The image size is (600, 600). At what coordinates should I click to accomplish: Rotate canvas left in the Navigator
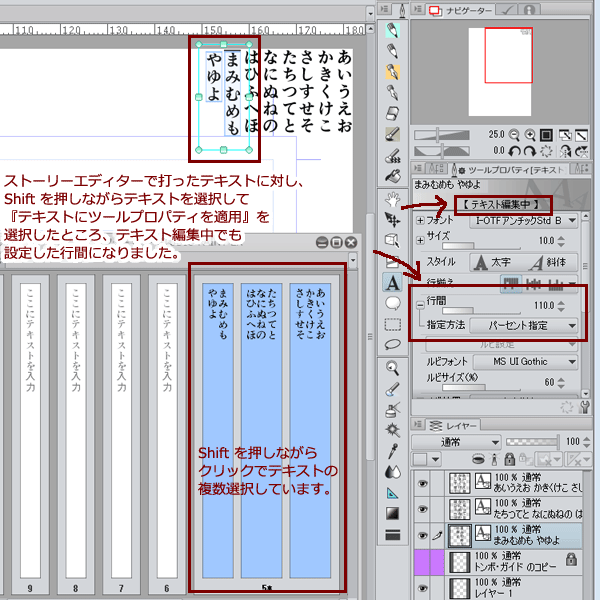(514, 152)
